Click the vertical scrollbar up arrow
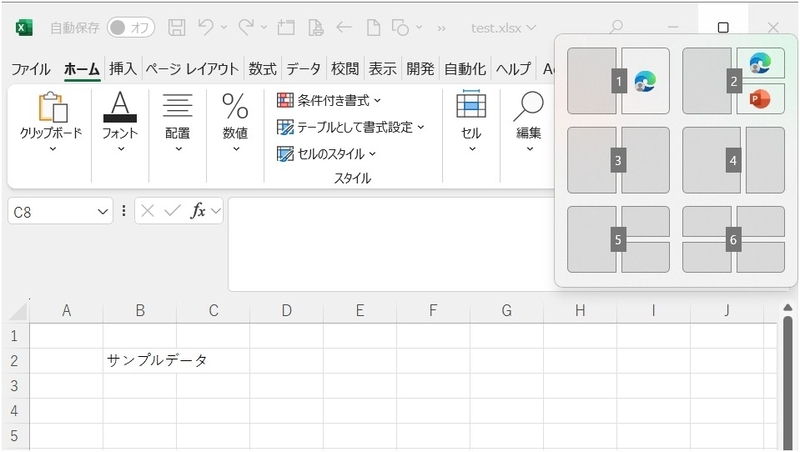The width and height of the screenshot is (800, 452). pyautogui.click(x=788, y=307)
